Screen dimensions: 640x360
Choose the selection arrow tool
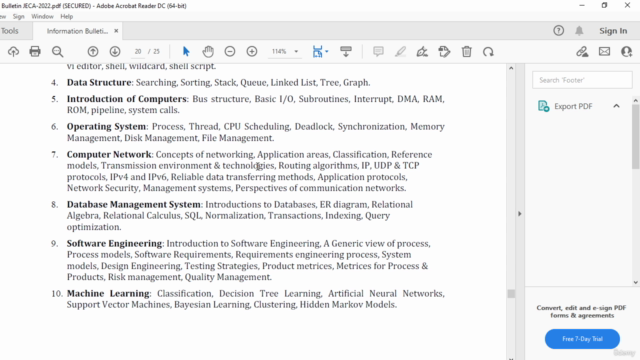186,51
